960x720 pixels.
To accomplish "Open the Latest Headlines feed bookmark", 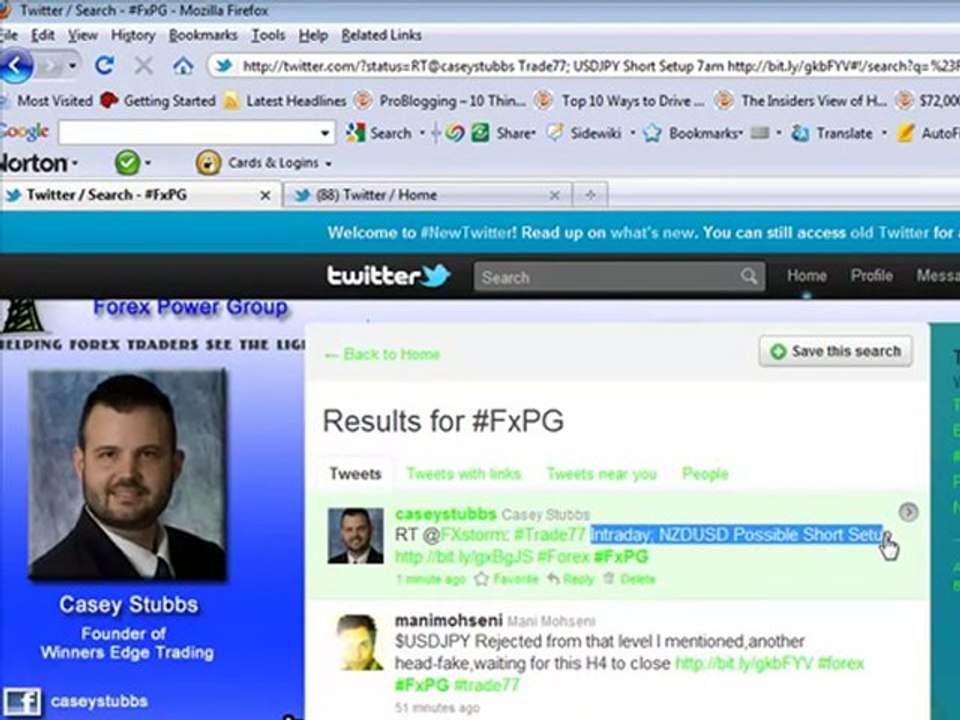I will click(x=285, y=100).
